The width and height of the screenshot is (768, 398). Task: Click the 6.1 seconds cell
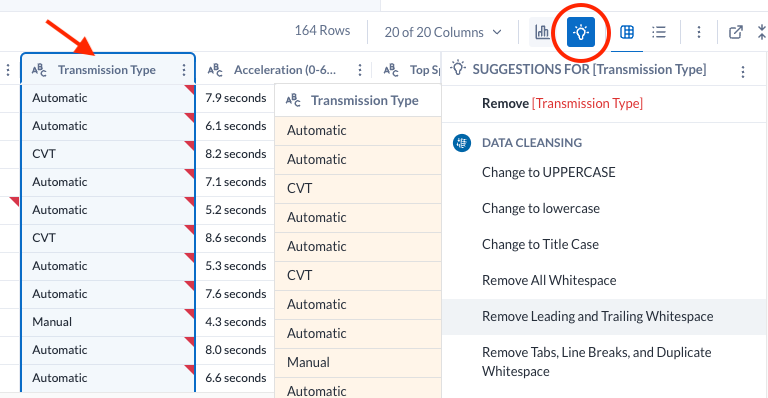pos(236,126)
